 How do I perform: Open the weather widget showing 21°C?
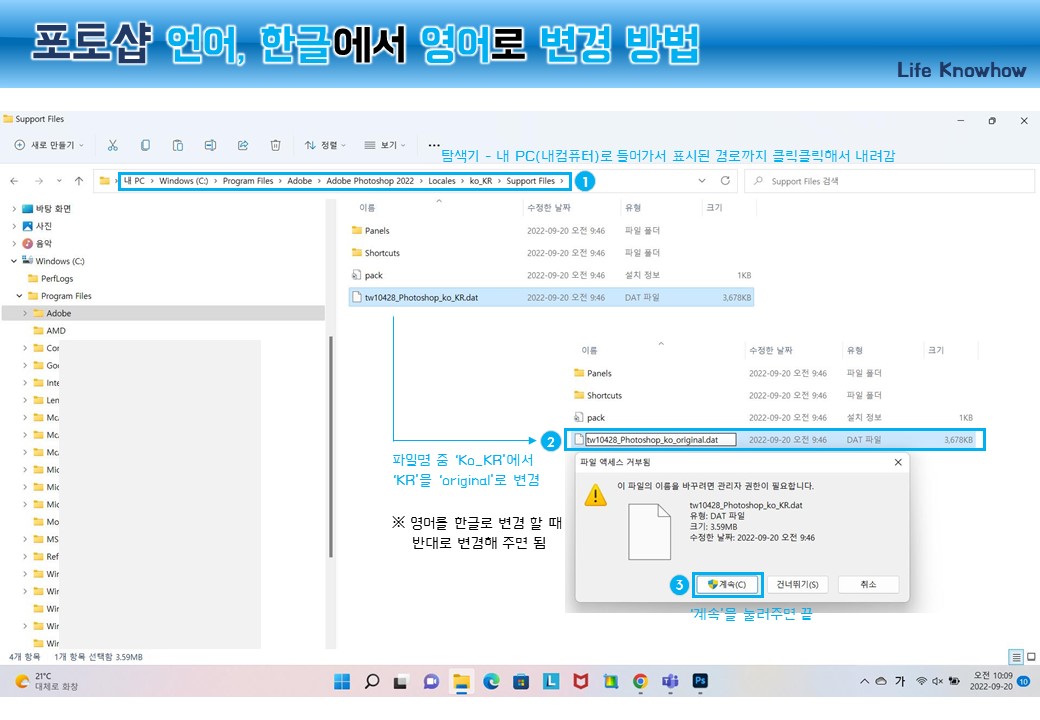pyautogui.click(x=46, y=682)
